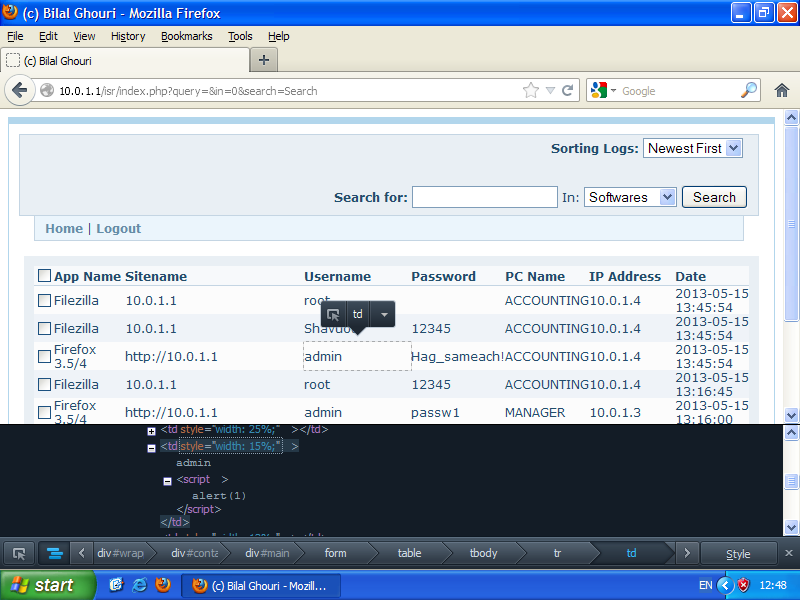Open the Help menu
The width and height of the screenshot is (800, 600).
(279, 36)
